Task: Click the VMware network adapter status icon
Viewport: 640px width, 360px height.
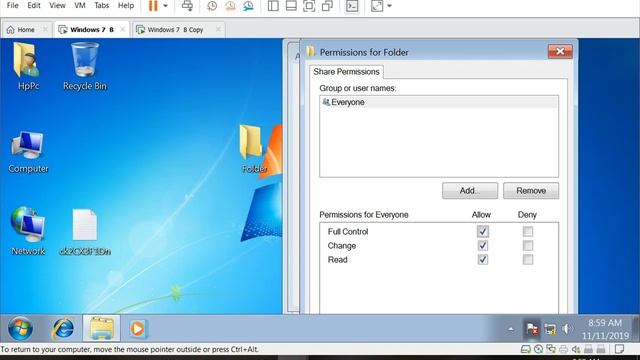Action: click(551, 349)
